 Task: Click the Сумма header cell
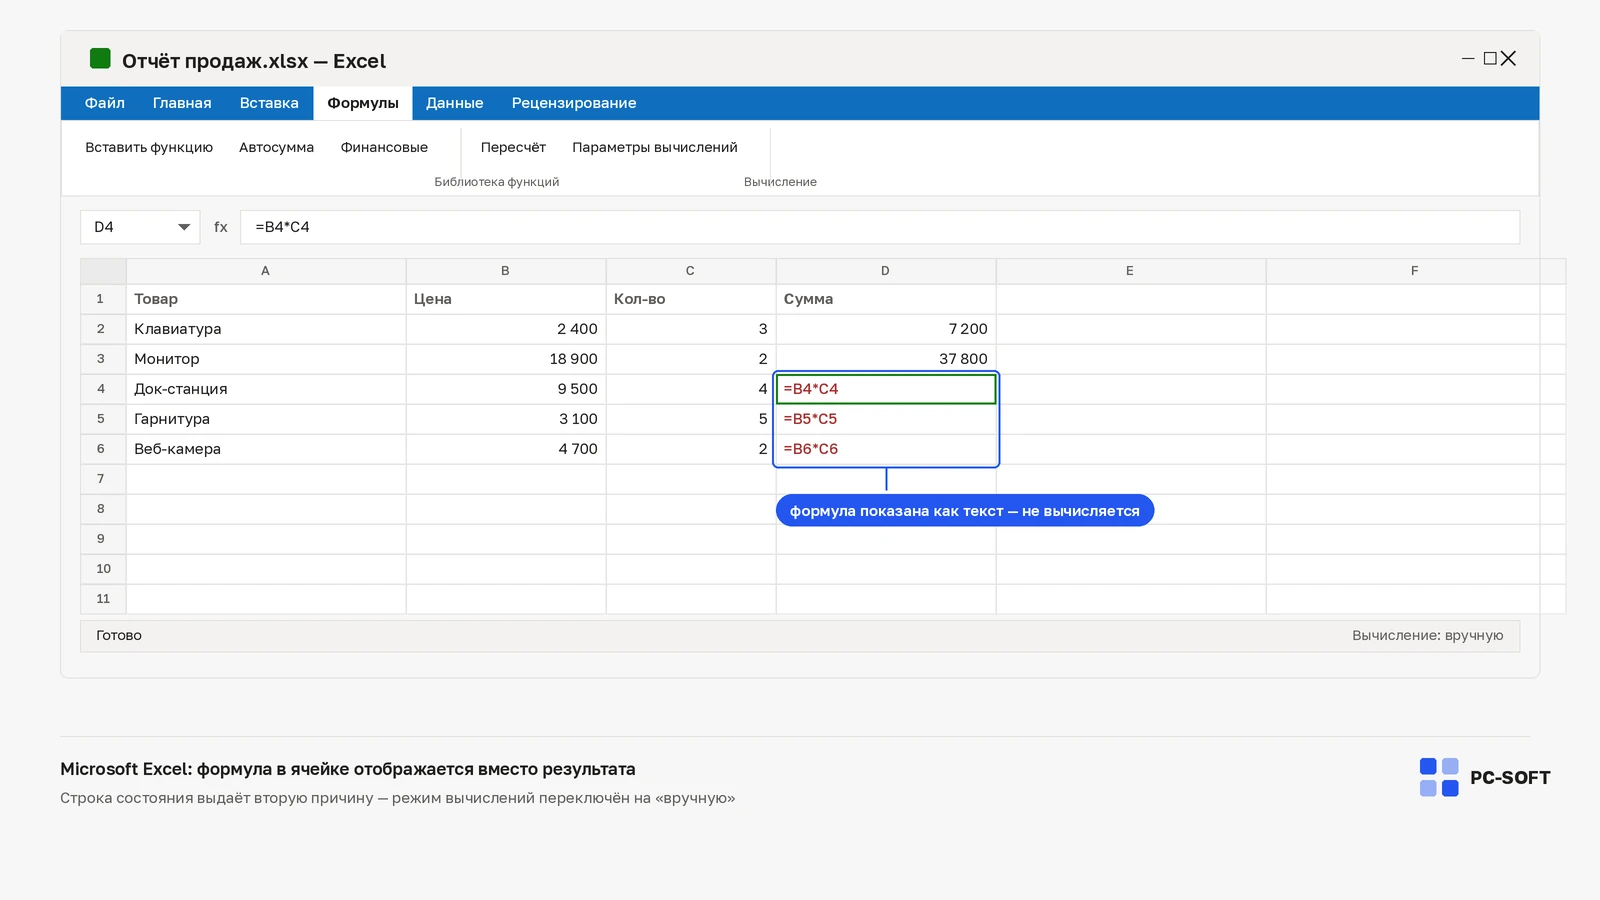(x=886, y=299)
